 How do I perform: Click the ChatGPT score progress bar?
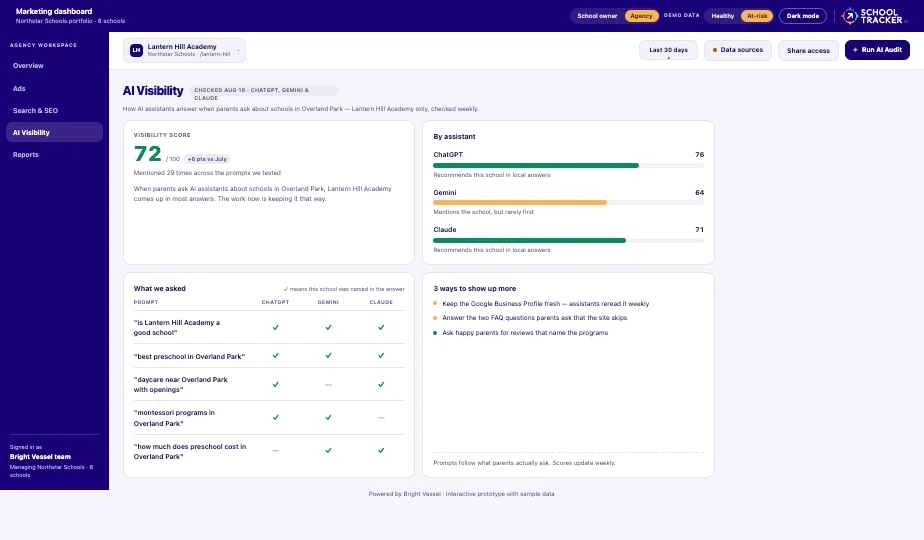coord(568,166)
